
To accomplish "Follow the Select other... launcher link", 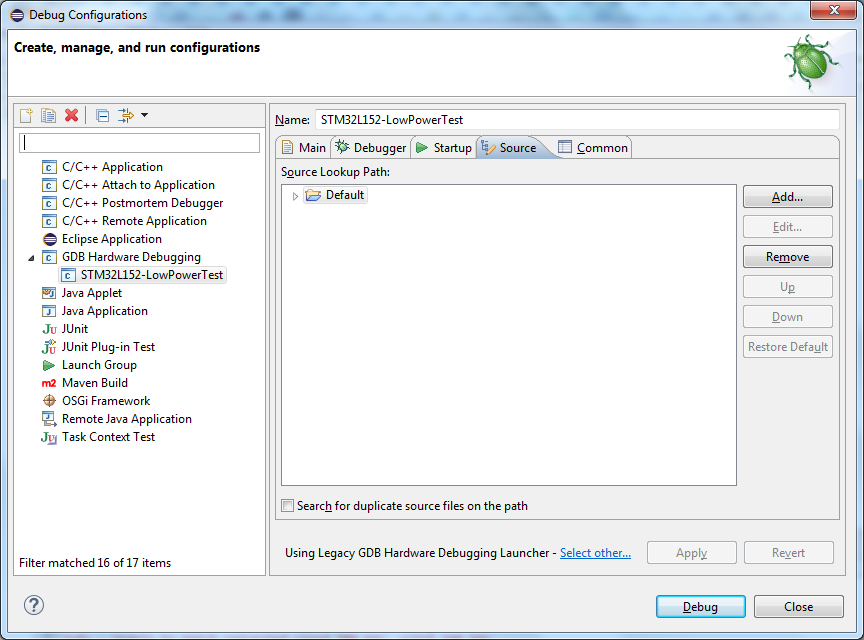I will pos(595,553).
